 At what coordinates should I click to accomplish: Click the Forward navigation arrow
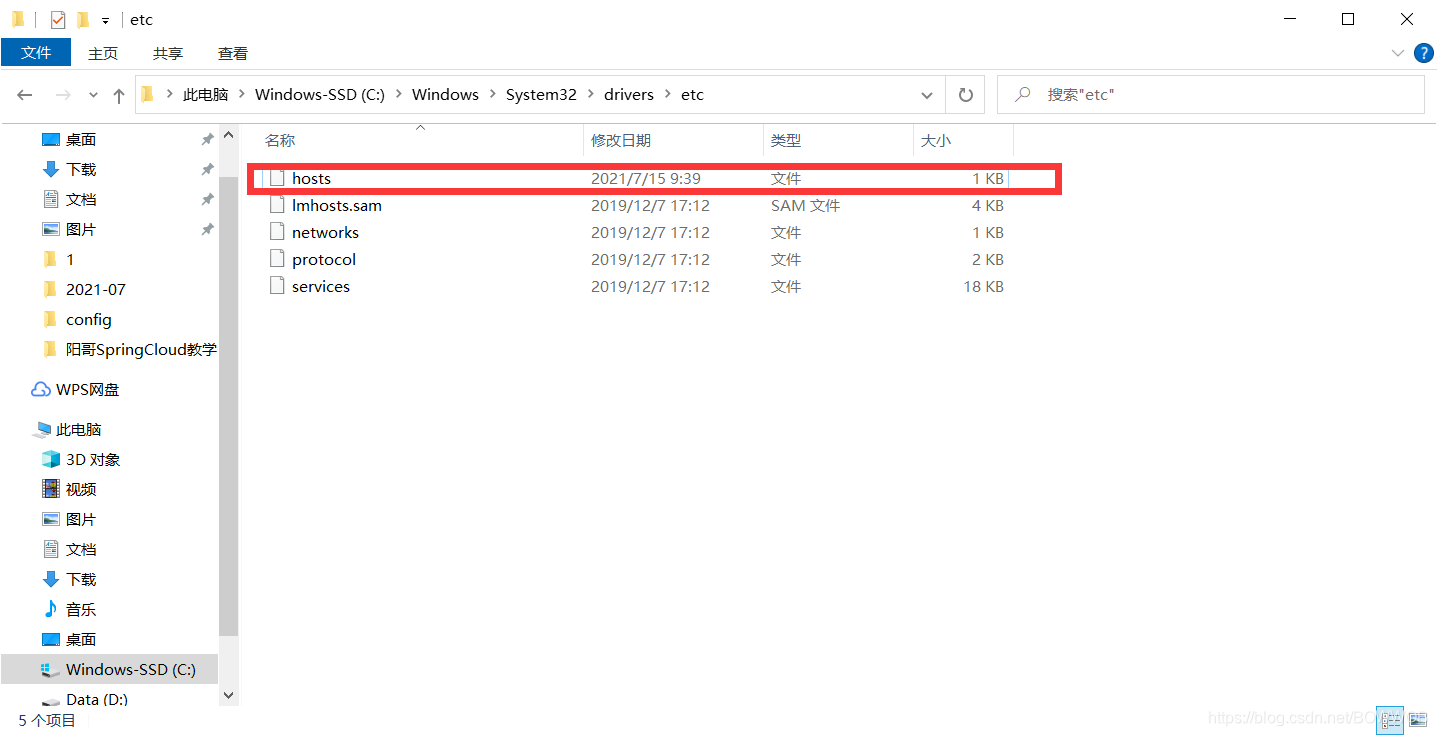63,95
